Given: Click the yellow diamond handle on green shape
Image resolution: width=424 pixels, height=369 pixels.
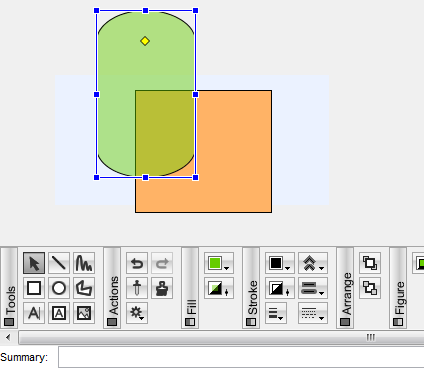Looking at the screenshot, I should [145, 41].
